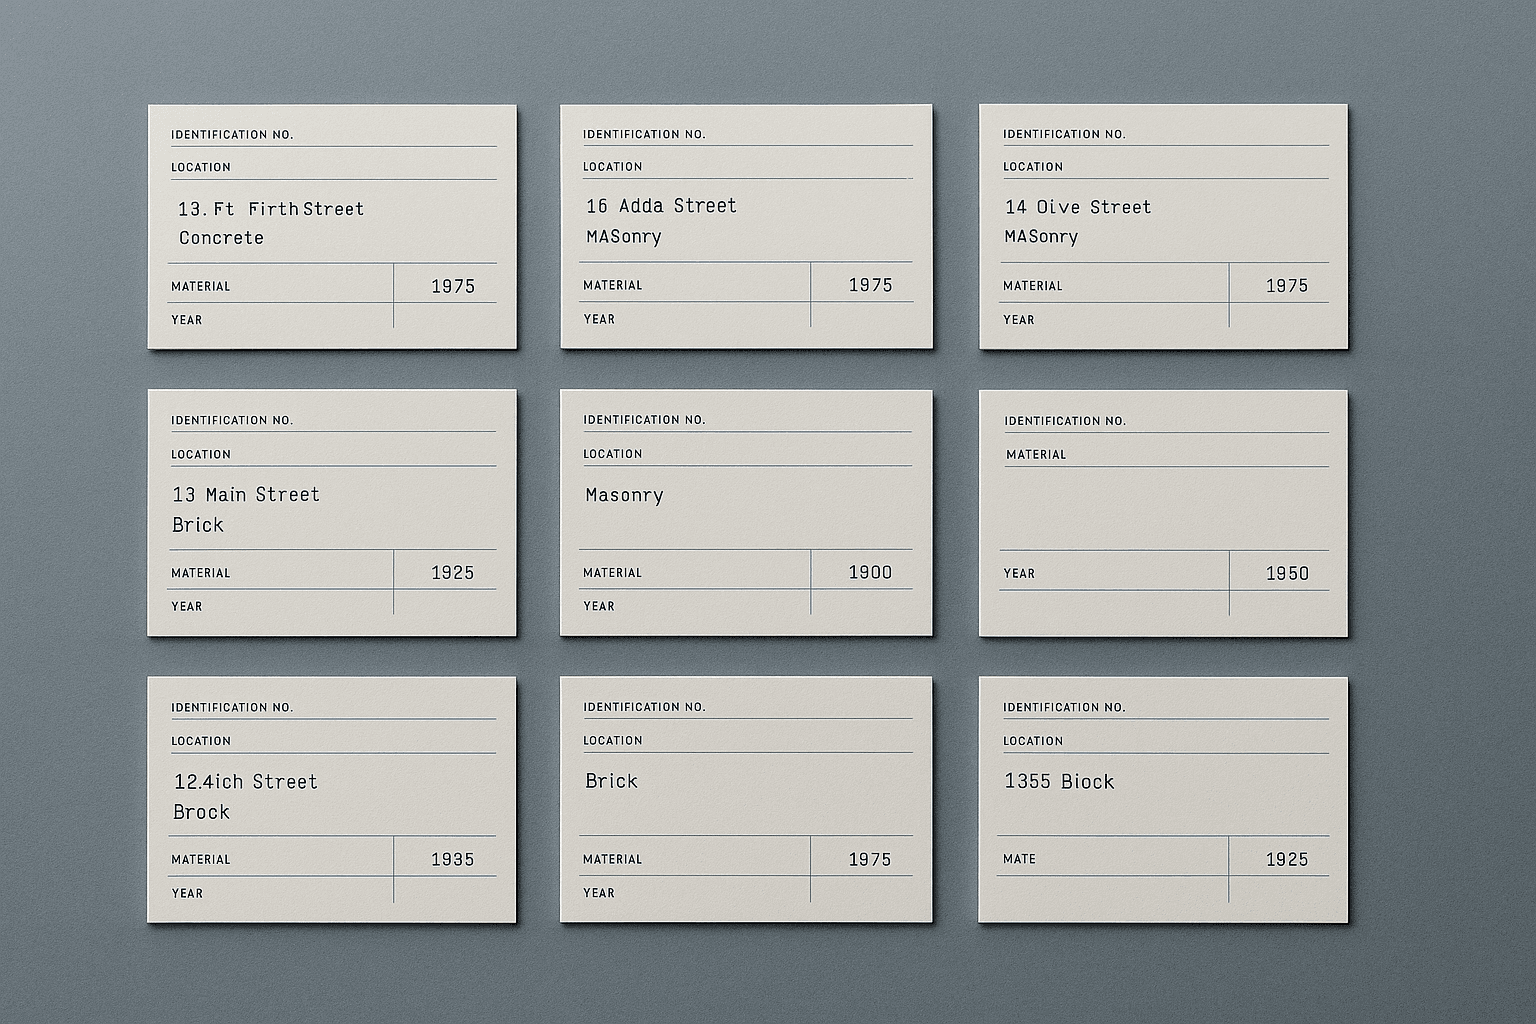This screenshot has width=1536, height=1024.
Task: Click IDENTIFICATION NO. on the 14 Oive Street card
Action: 1064,134
